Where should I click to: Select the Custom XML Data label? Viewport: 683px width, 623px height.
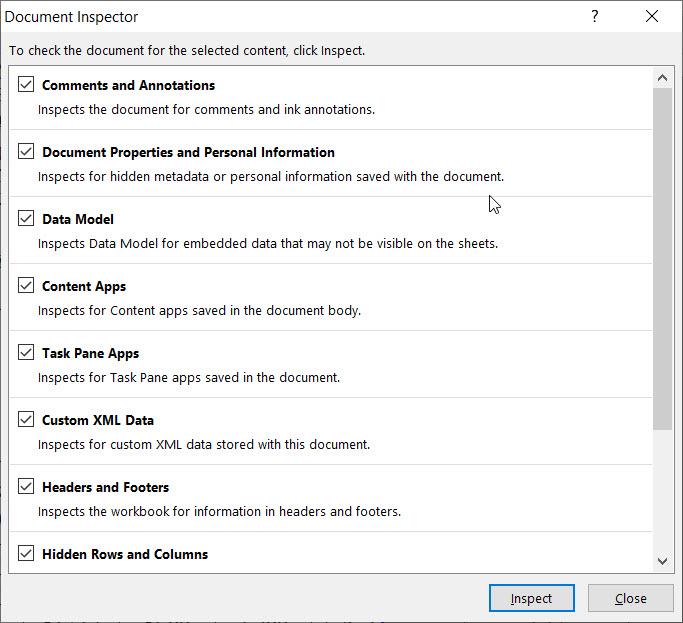click(x=98, y=420)
